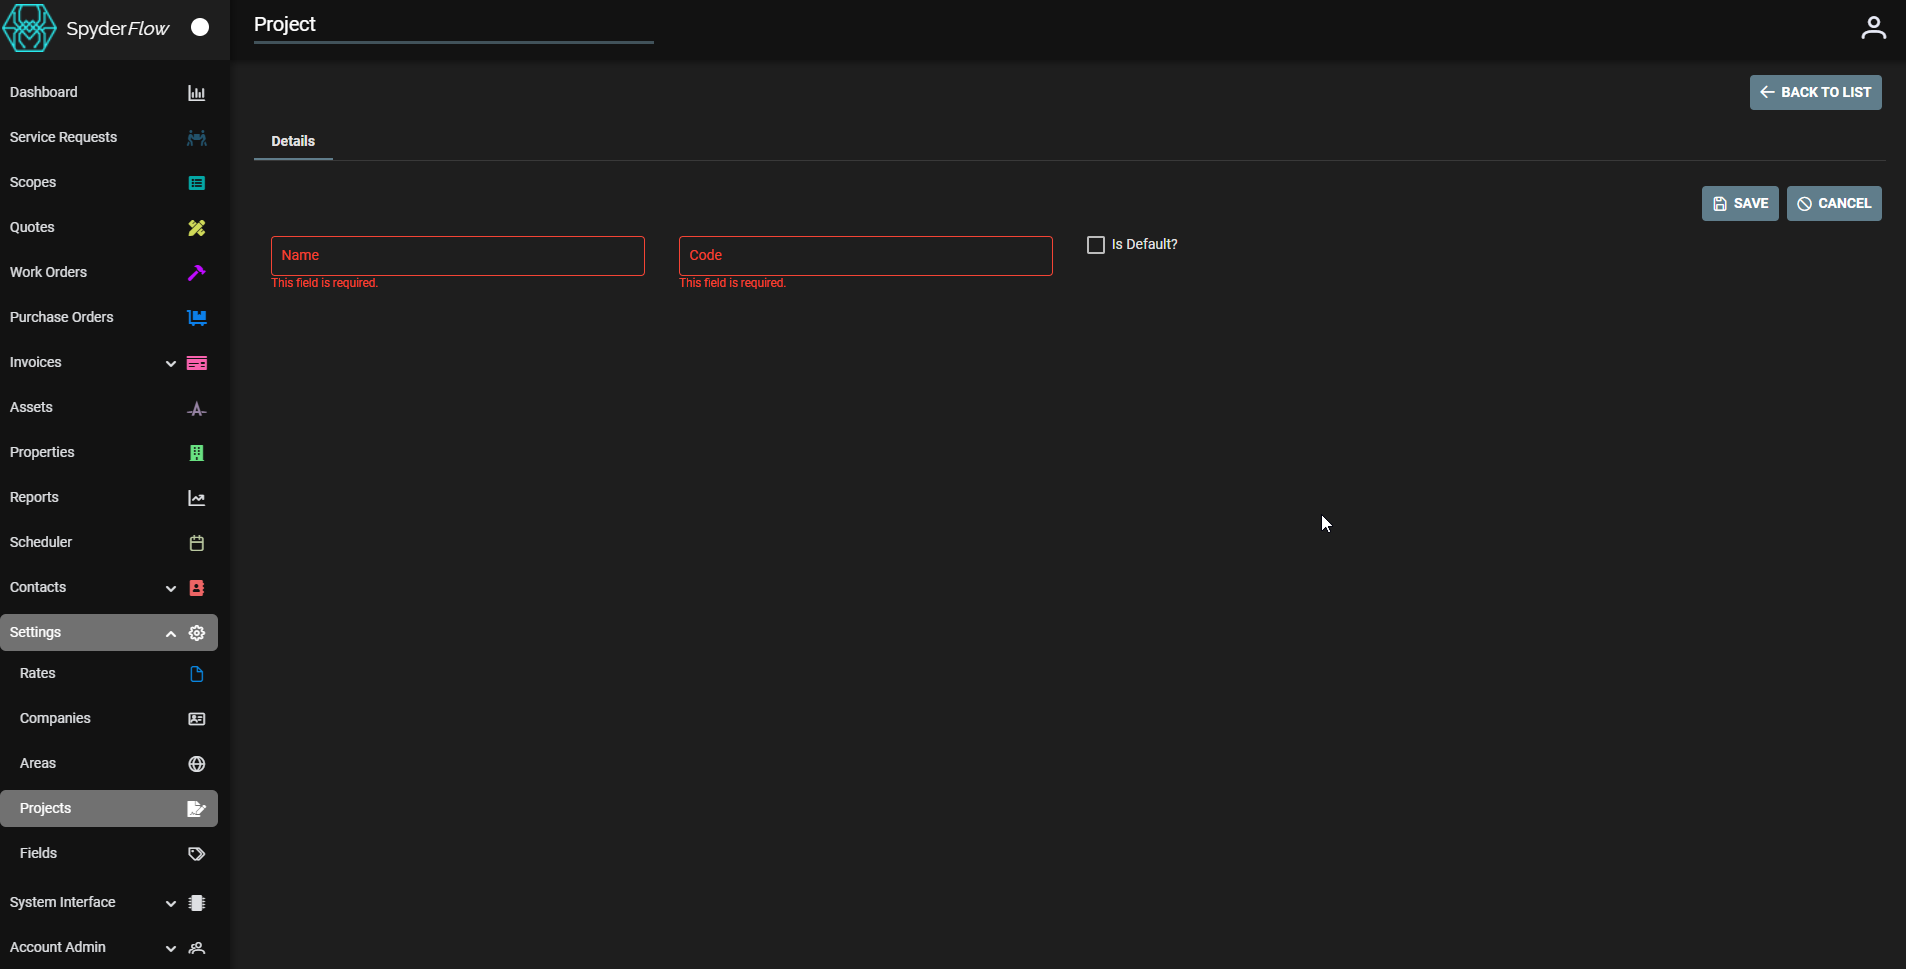Click the Purchase Orders cart icon
Viewport: 1906px width, 969px height.
pos(196,318)
